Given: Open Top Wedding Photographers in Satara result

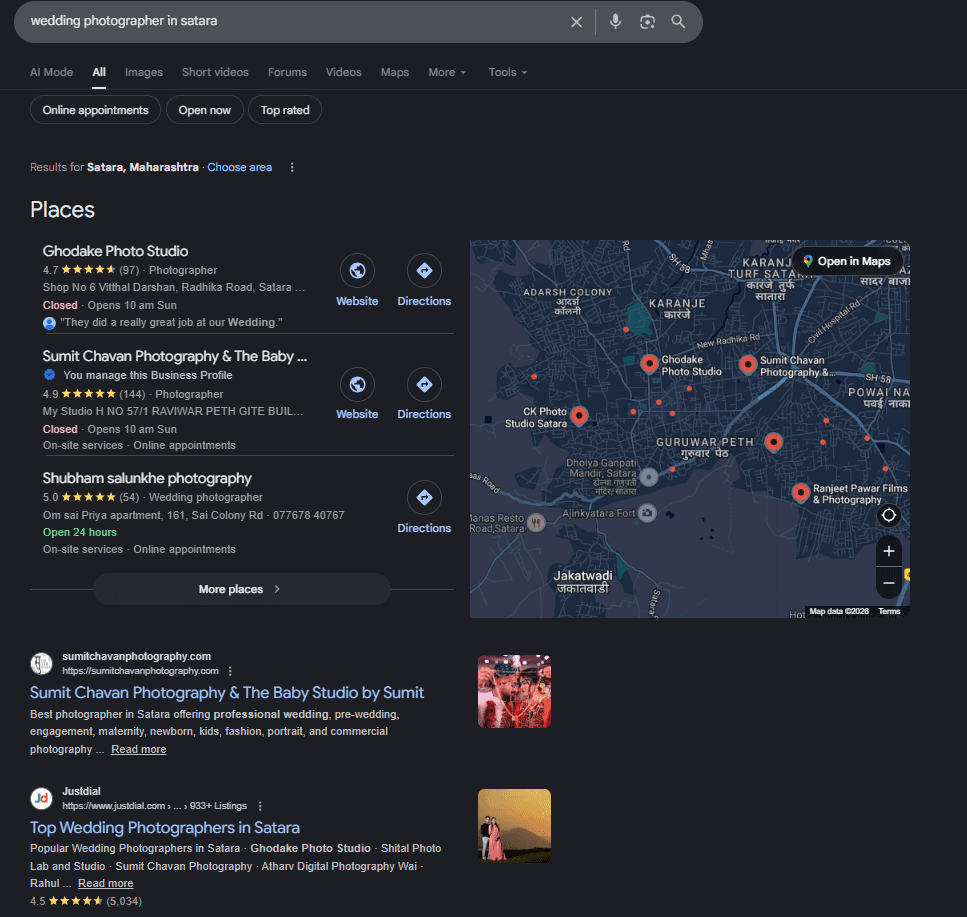Looking at the screenshot, I should pos(165,828).
